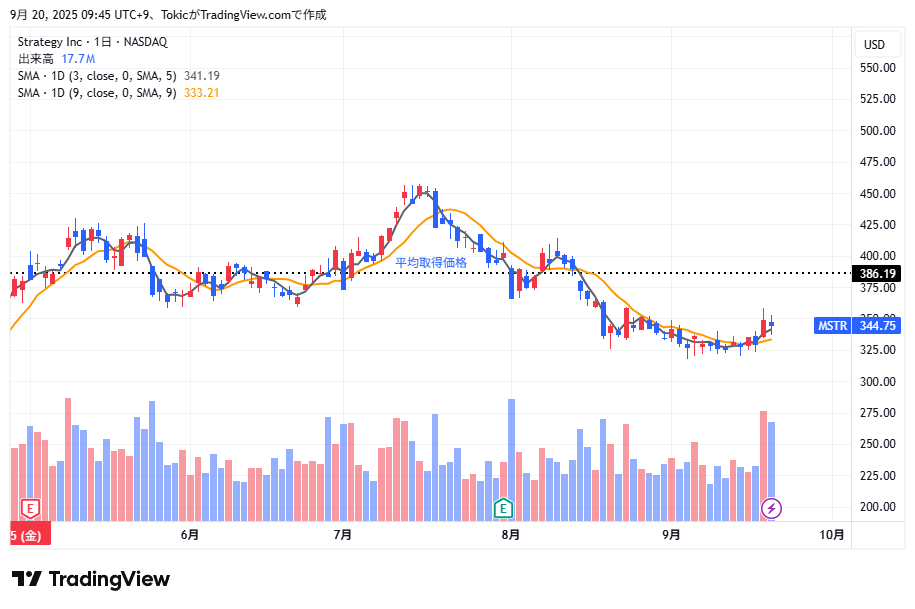Click the red date label 5 (金)
The image size is (915, 609).
point(30,535)
